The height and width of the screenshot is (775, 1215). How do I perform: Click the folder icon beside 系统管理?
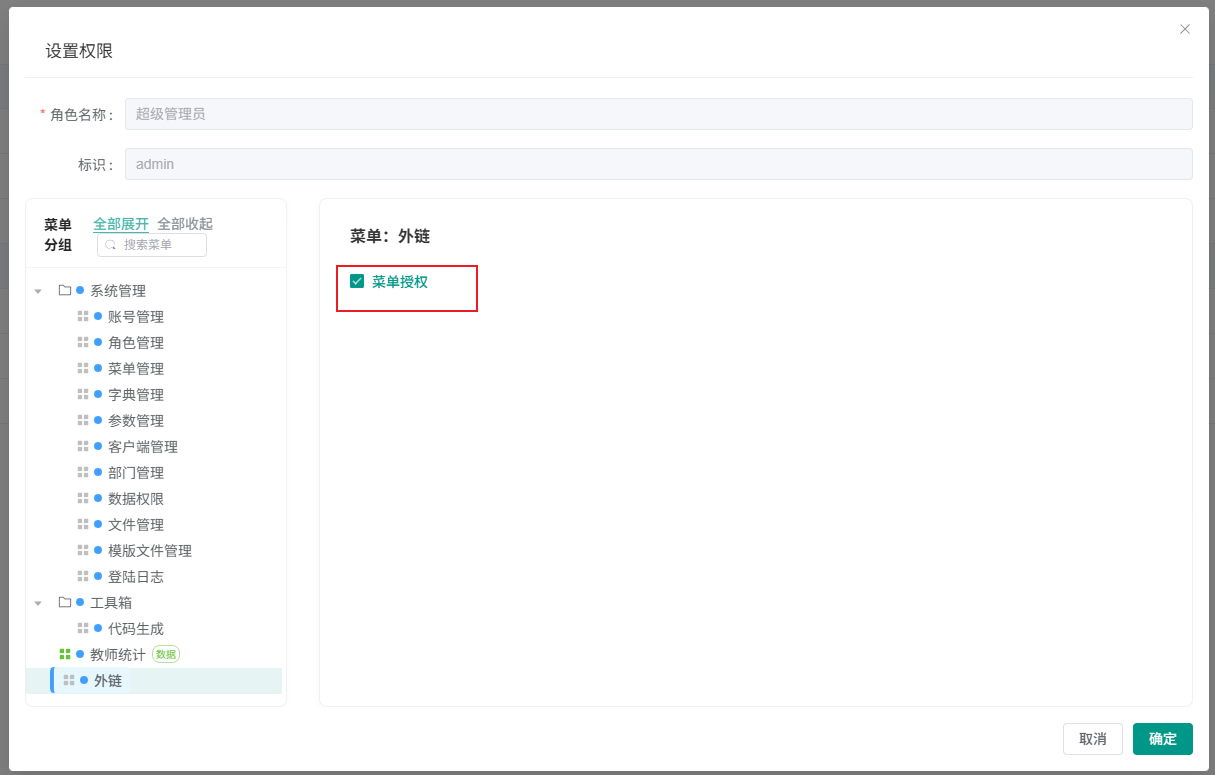65,291
